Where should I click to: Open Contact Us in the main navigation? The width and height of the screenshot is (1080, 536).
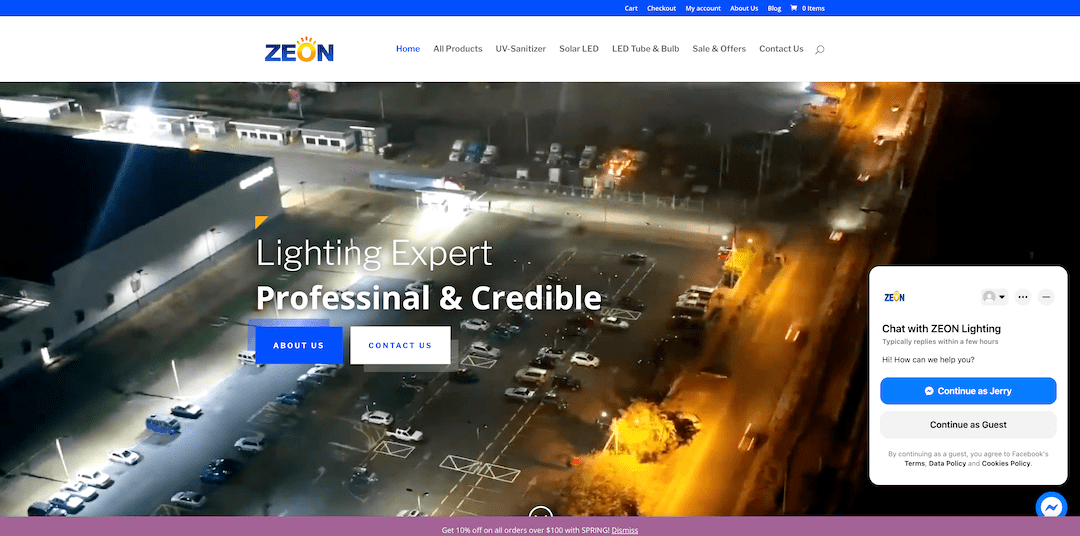[781, 49]
